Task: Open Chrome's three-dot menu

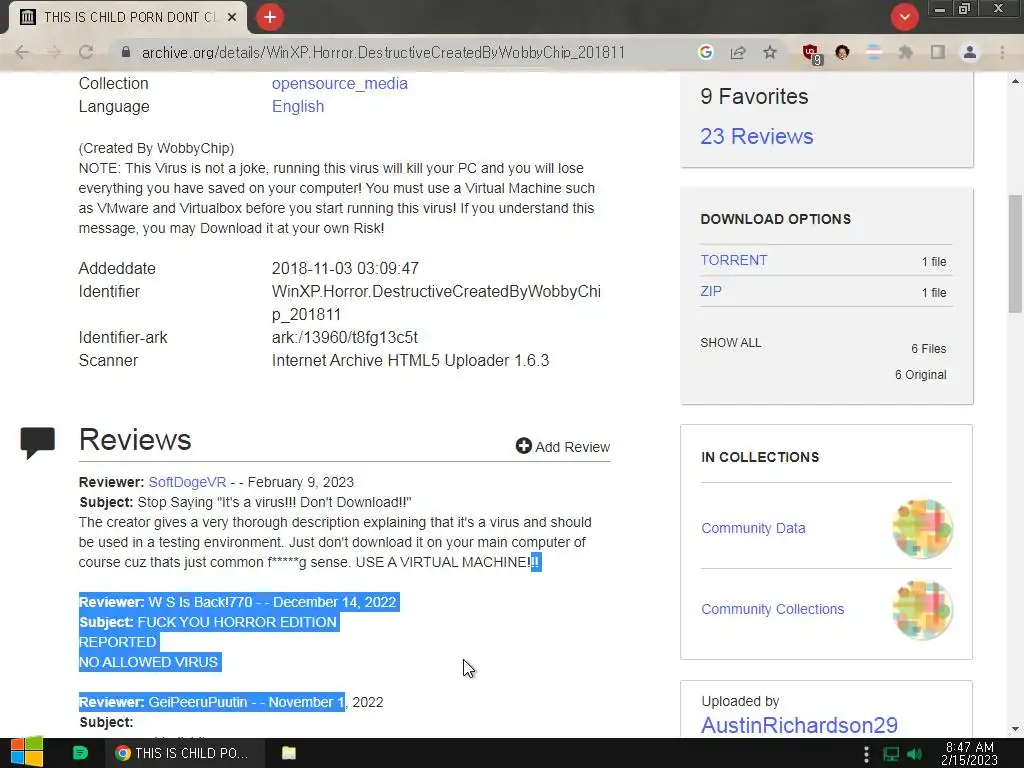Action: click(1002, 52)
